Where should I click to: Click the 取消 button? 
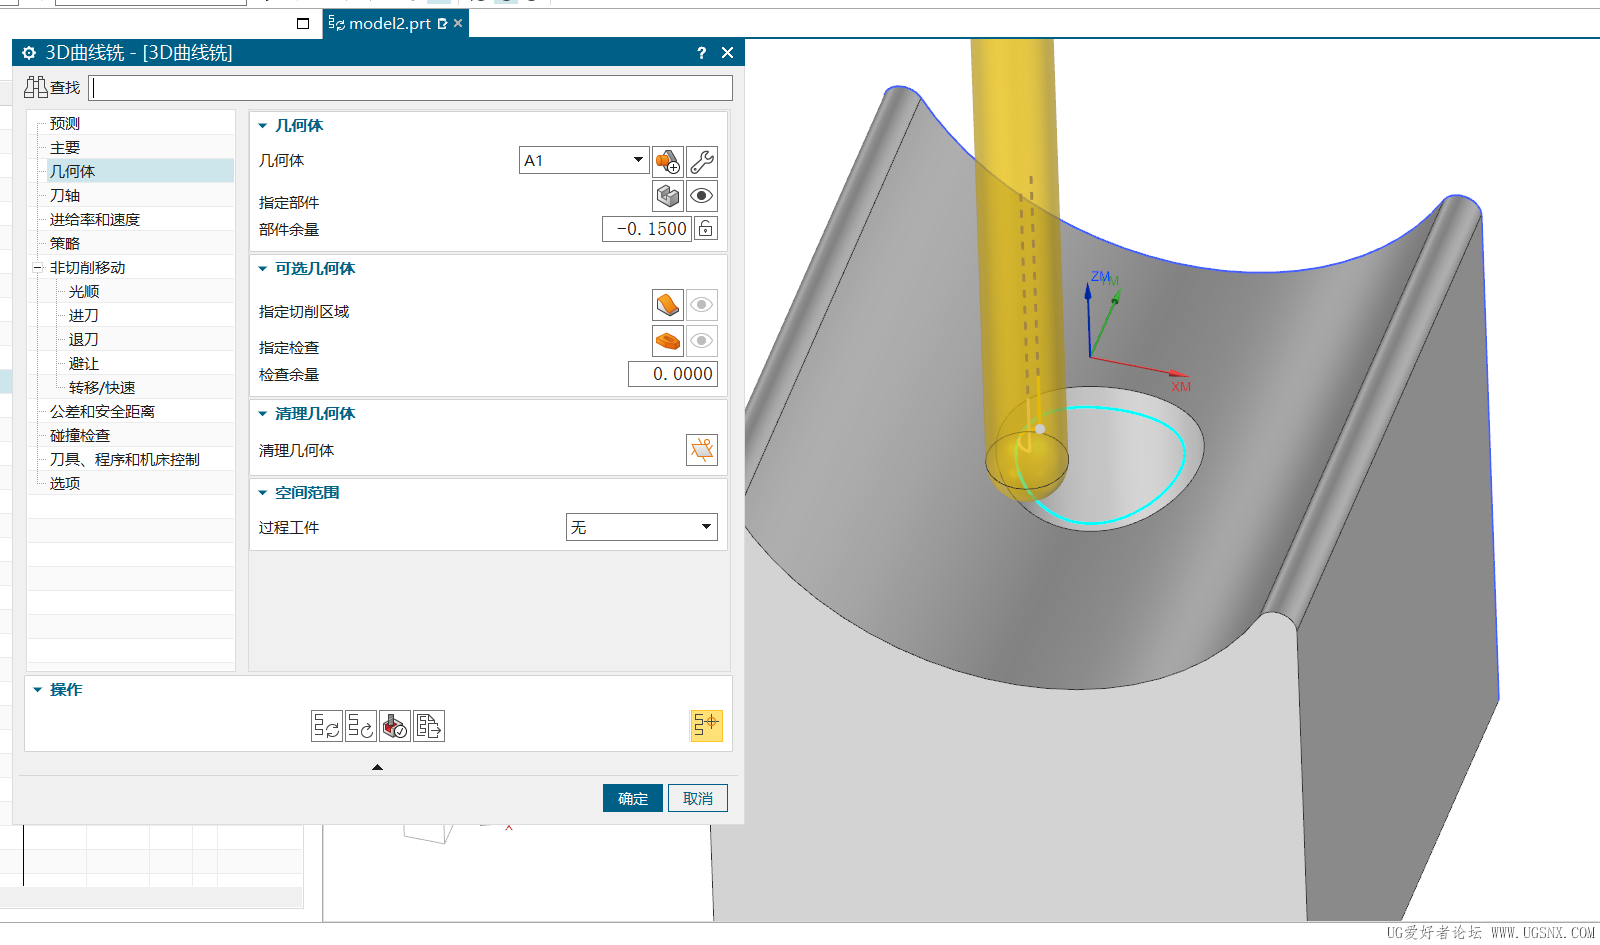pyautogui.click(x=697, y=798)
